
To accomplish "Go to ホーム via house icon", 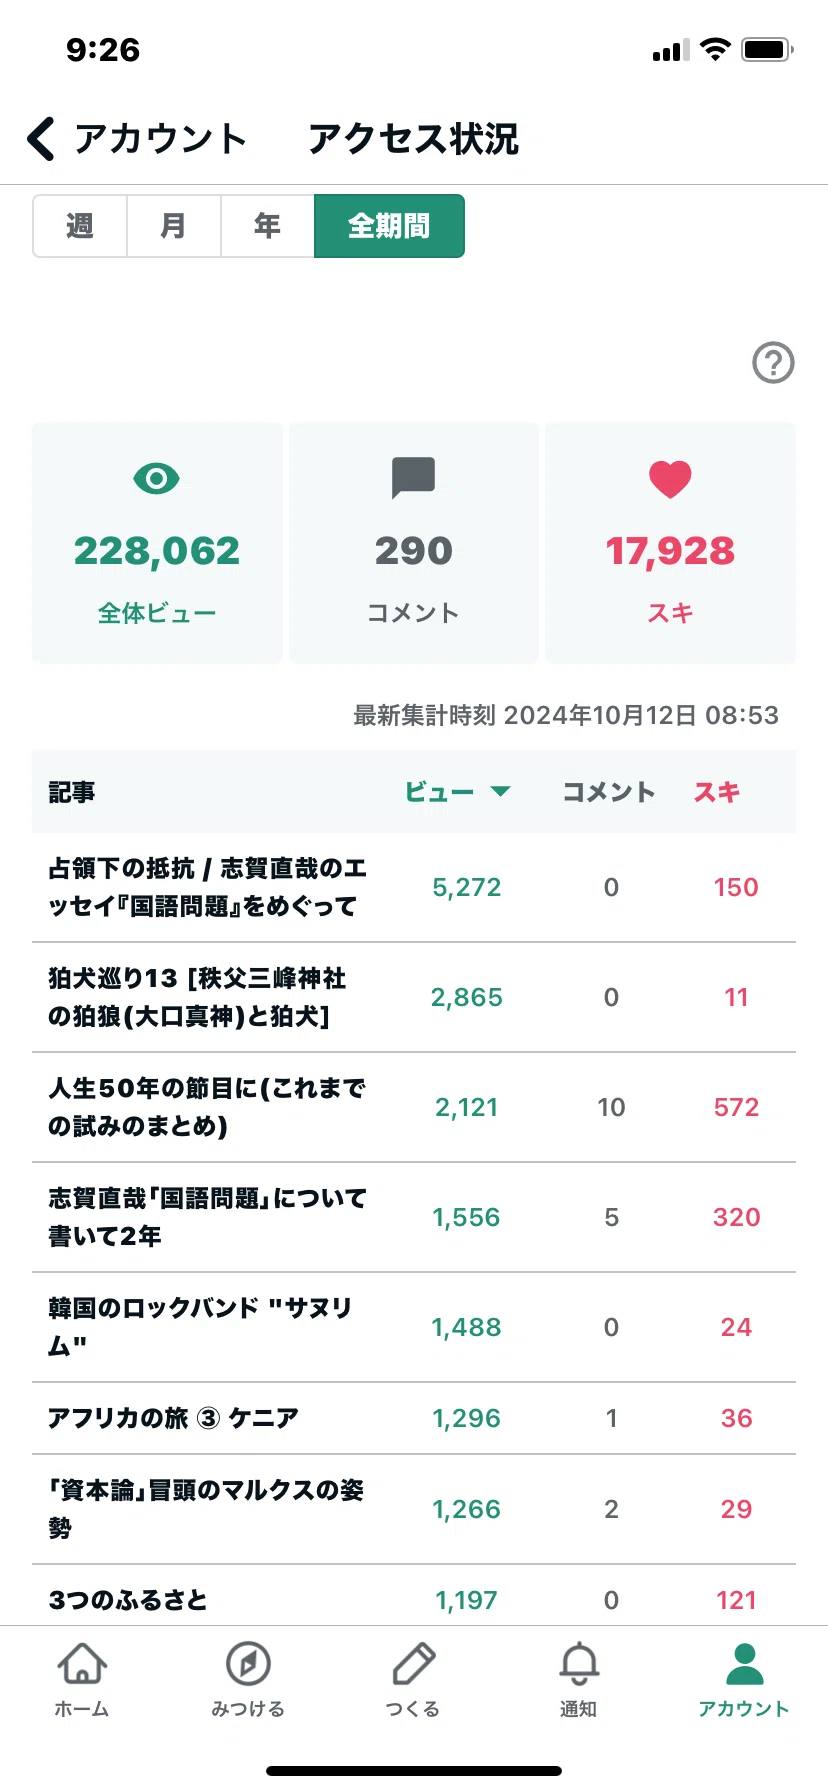I will (82, 1664).
